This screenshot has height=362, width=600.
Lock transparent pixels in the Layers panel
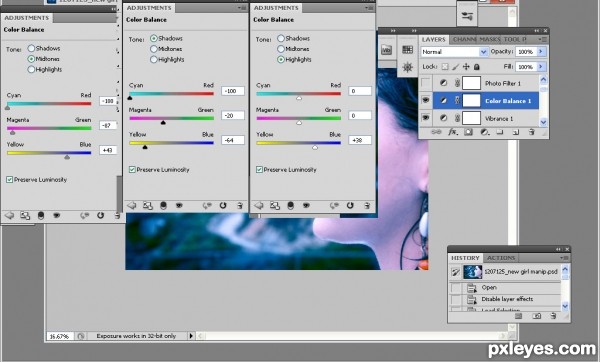pos(445,67)
